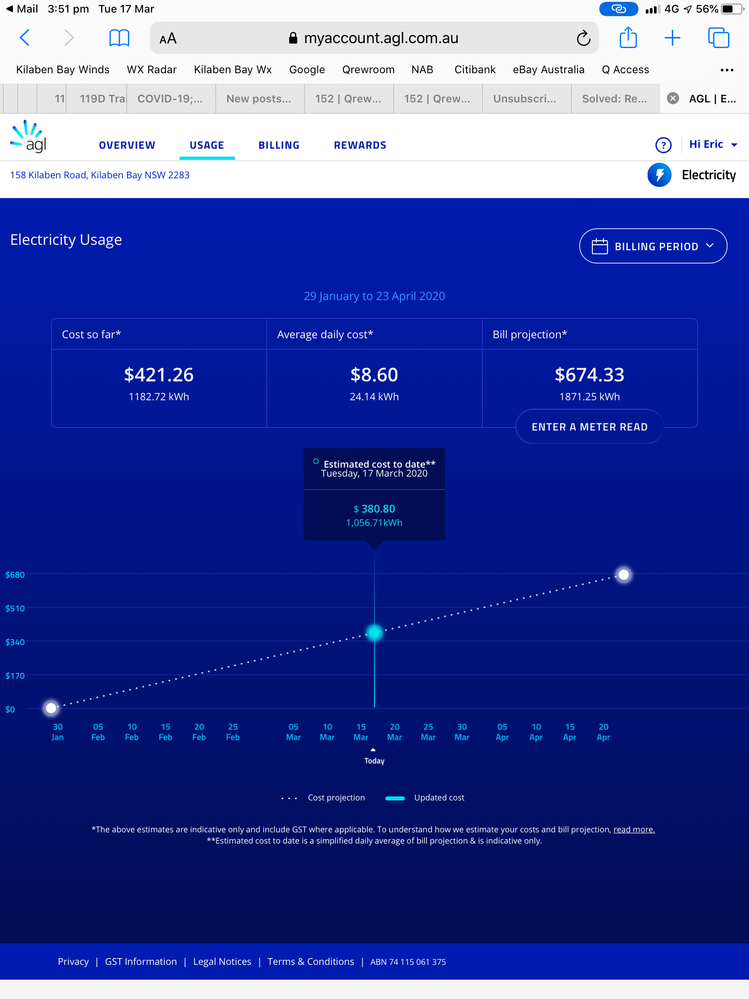749x999 pixels.
Task: Reload page with refresh icon
Action: [x=583, y=38]
